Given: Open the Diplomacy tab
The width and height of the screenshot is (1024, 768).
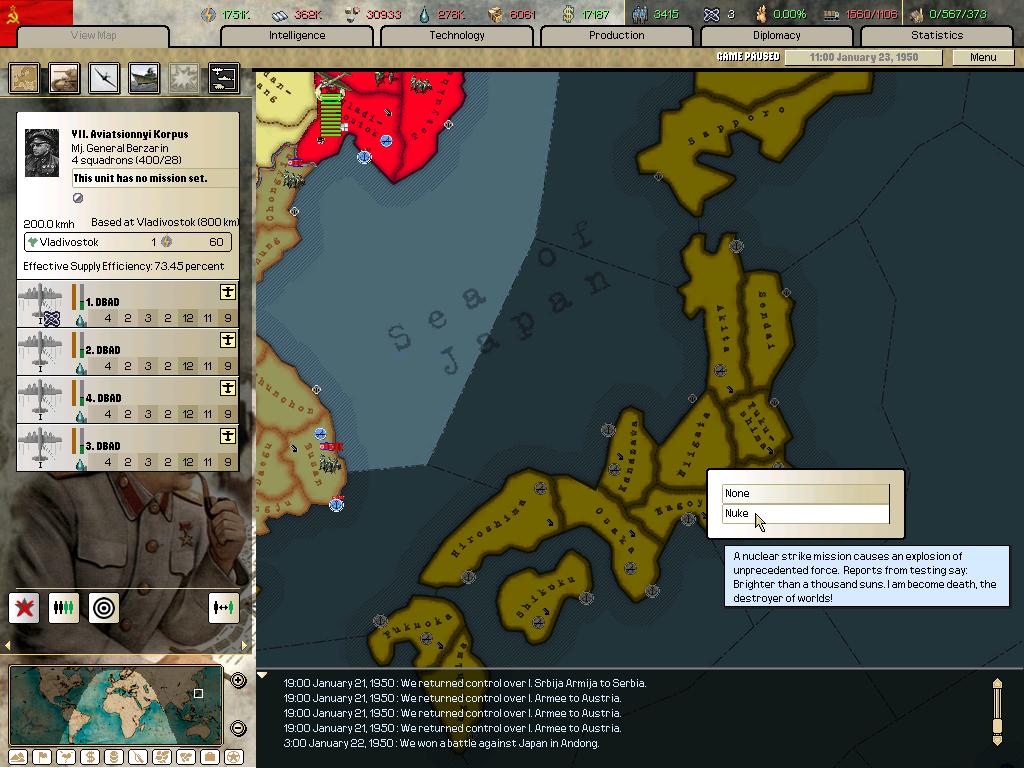Looking at the screenshot, I should point(776,35).
